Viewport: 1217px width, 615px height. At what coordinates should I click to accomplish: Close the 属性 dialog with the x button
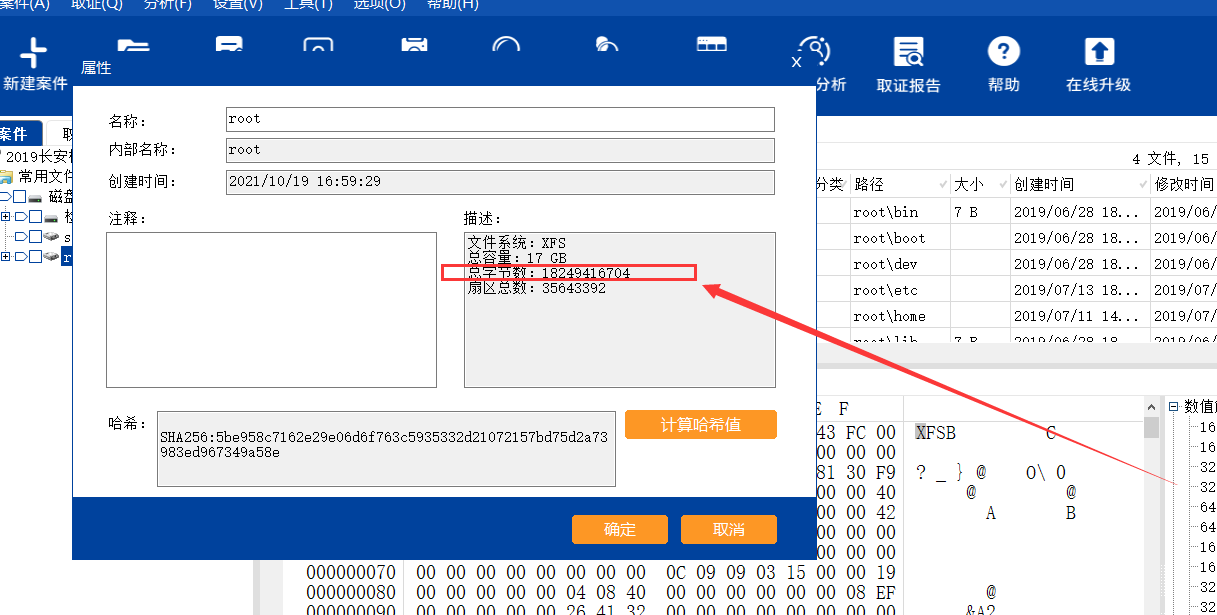coord(796,62)
